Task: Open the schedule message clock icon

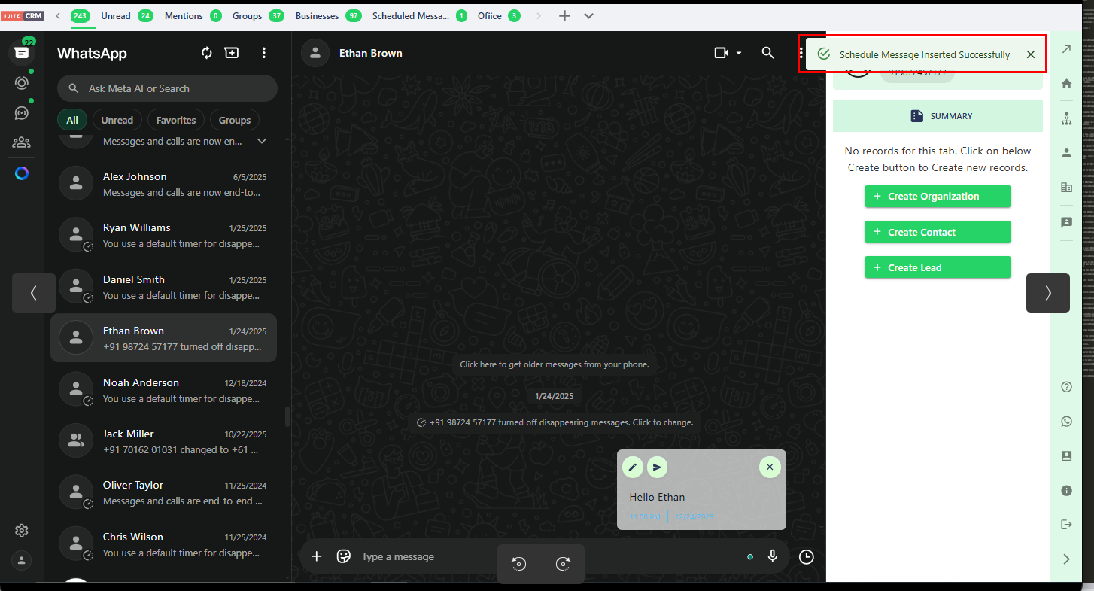Action: pos(806,557)
